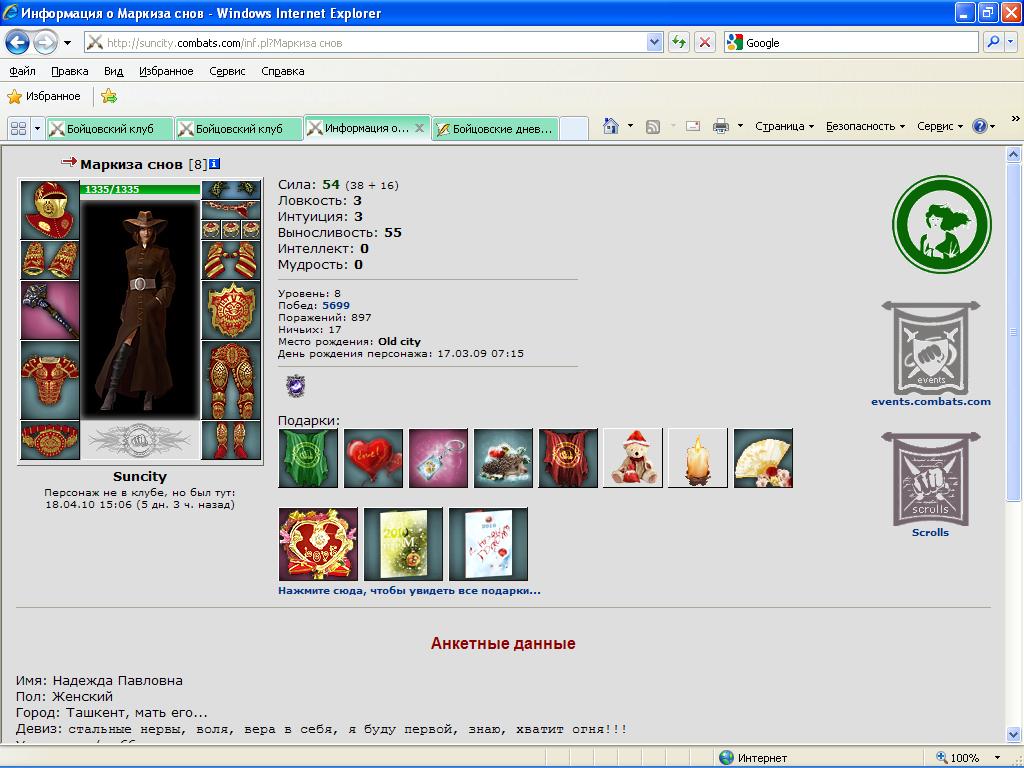Viewport: 1024px width, 768px height.
Task: Click the necklace equipment slot icon
Action: point(231,210)
